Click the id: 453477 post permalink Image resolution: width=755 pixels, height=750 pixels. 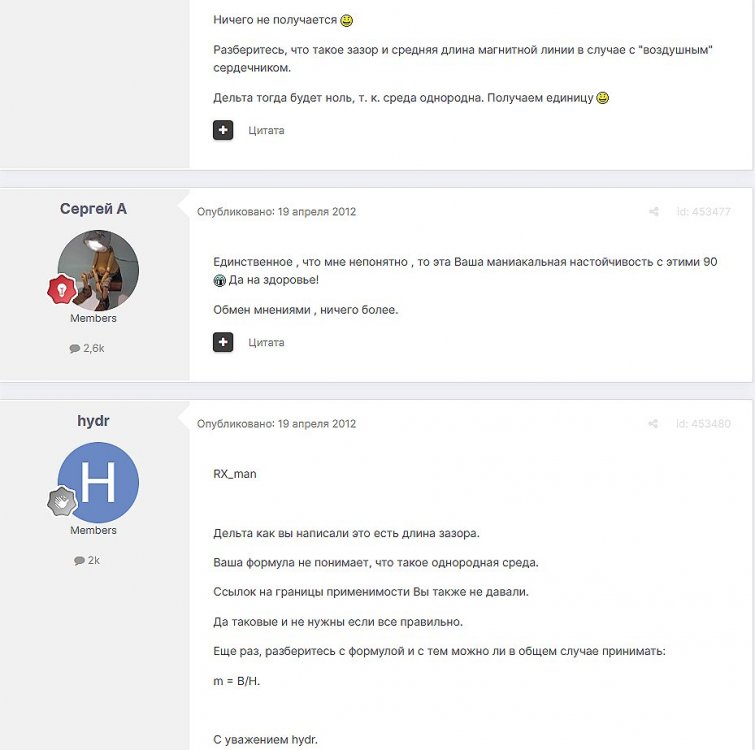(703, 212)
